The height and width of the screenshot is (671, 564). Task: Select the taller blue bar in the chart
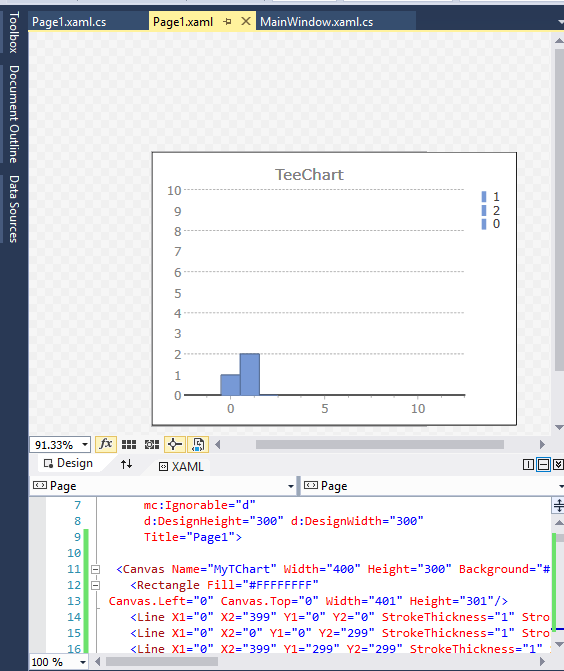249,374
